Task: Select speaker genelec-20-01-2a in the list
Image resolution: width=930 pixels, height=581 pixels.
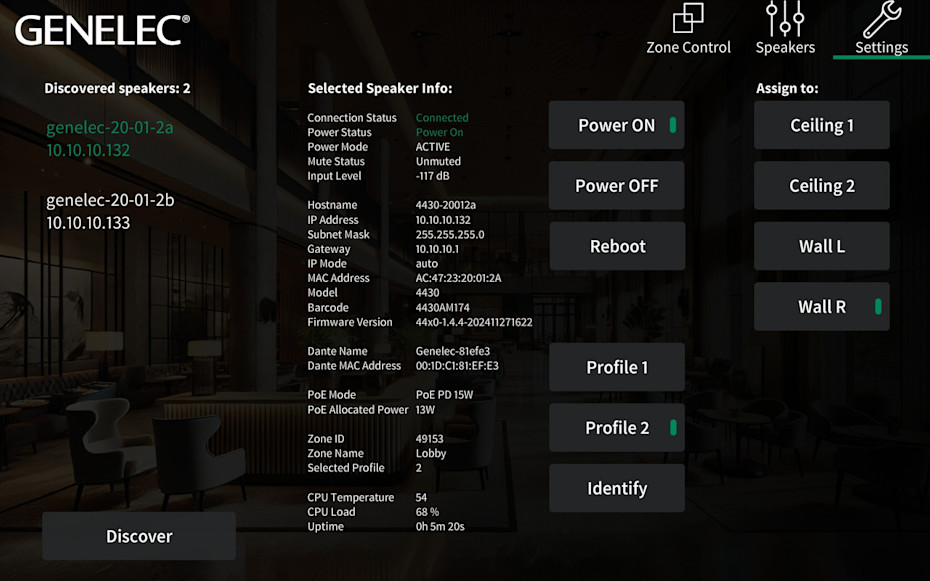Action: pos(110,139)
